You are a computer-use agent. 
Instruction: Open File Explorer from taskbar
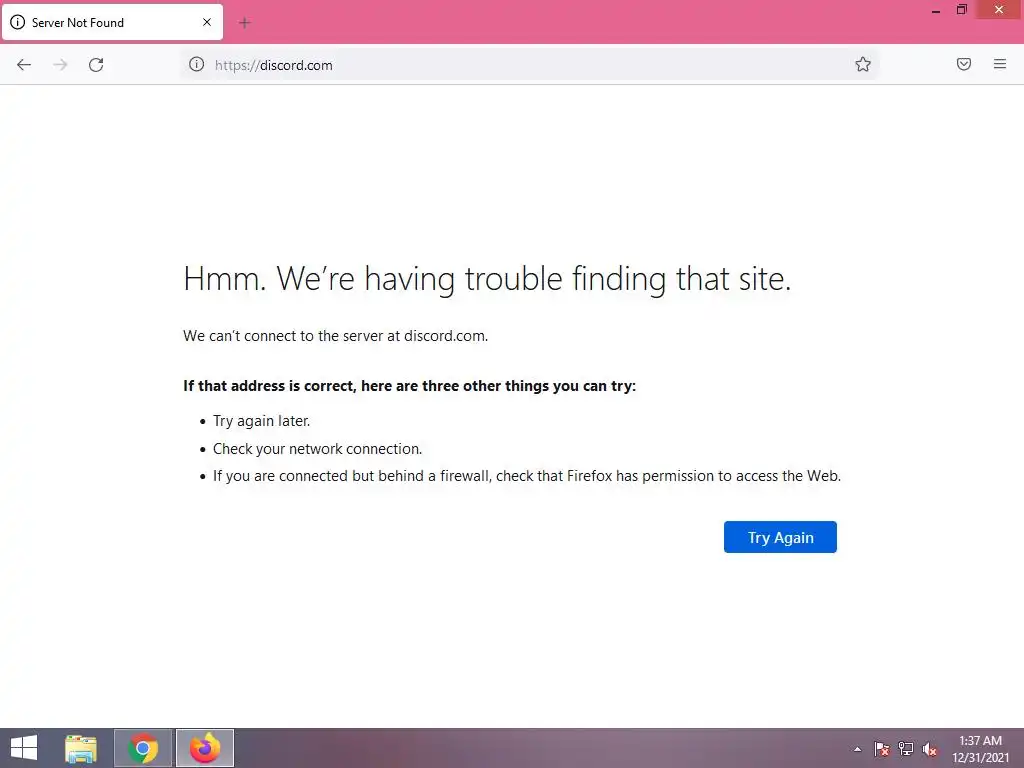pos(81,748)
